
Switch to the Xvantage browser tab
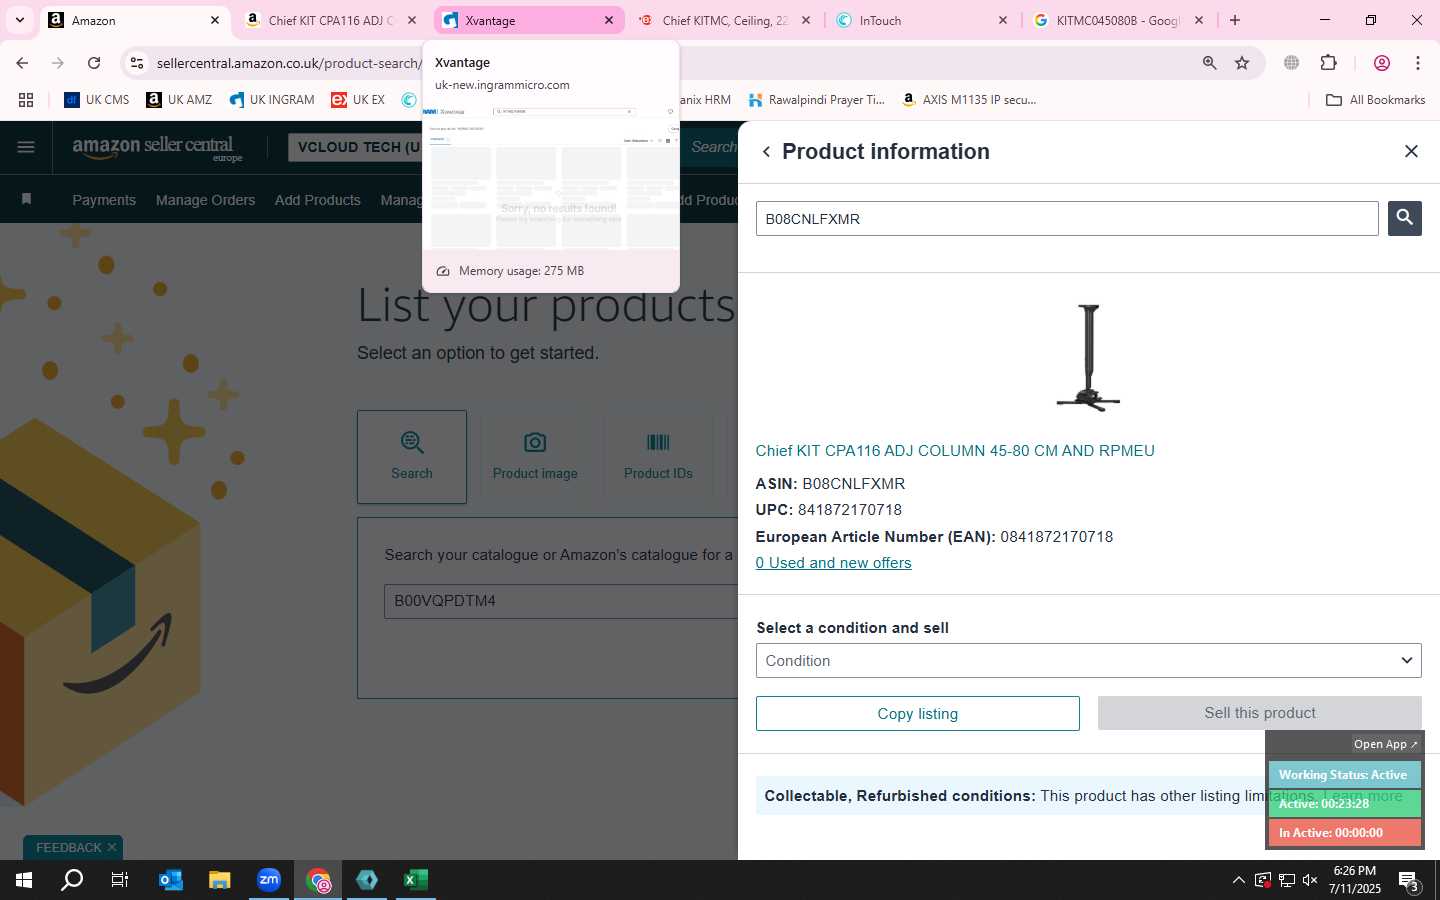pos(528,20)
